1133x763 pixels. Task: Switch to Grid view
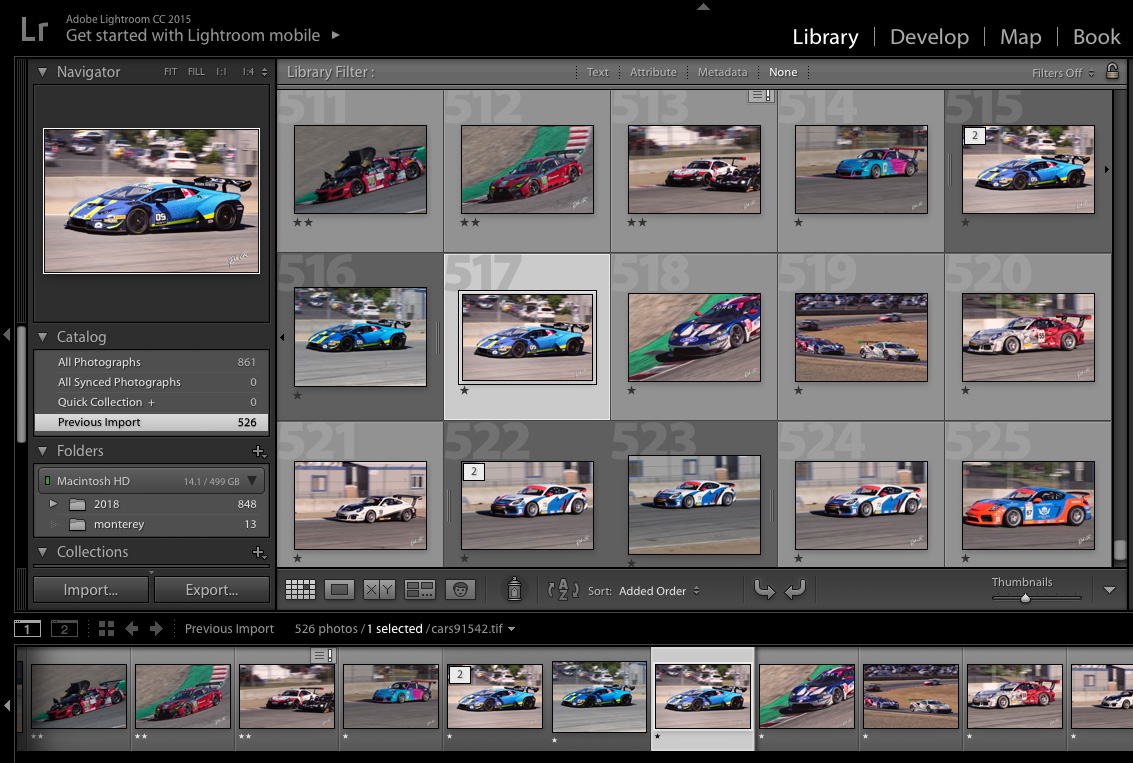click(301, 590)
